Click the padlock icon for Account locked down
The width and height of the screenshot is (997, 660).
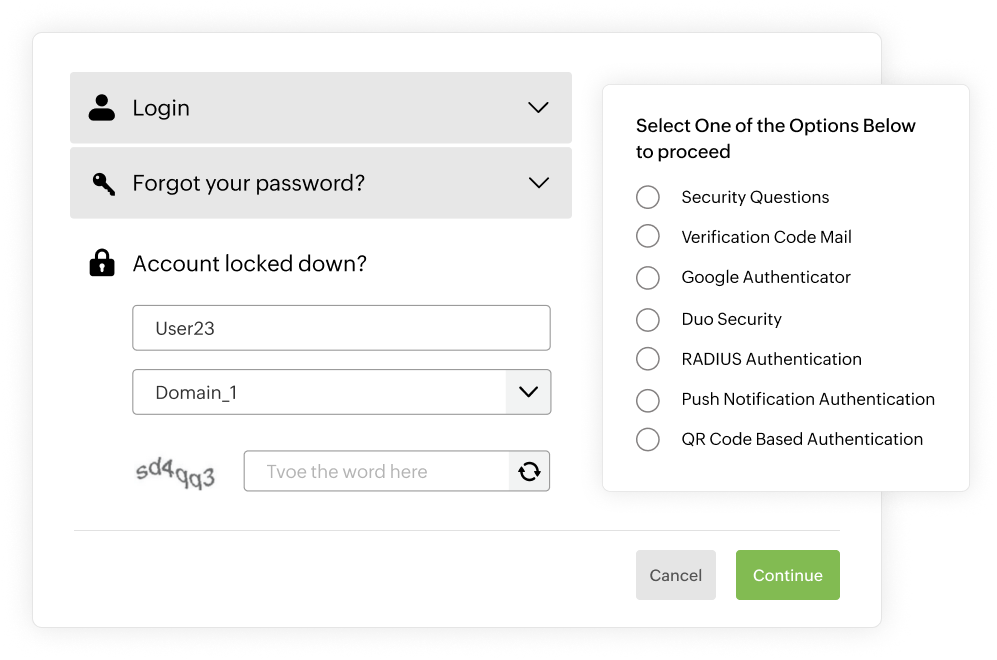pos(102,263)
